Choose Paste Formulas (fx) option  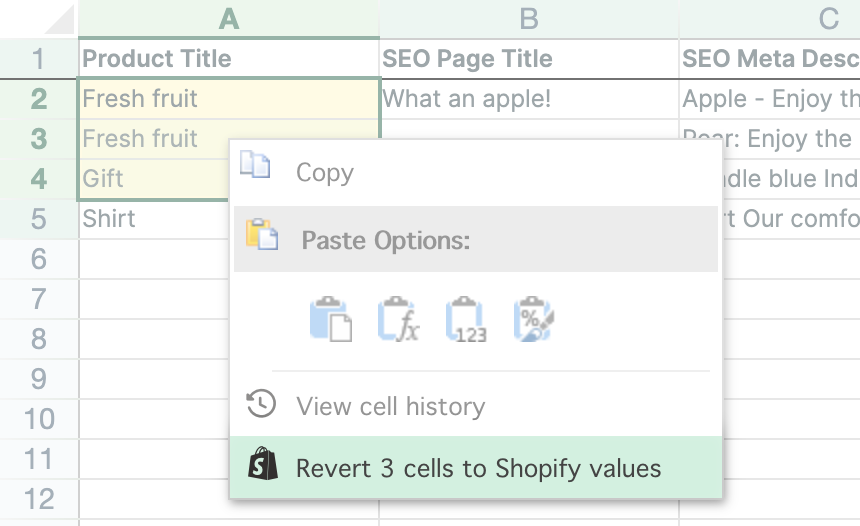pos(399,319)
